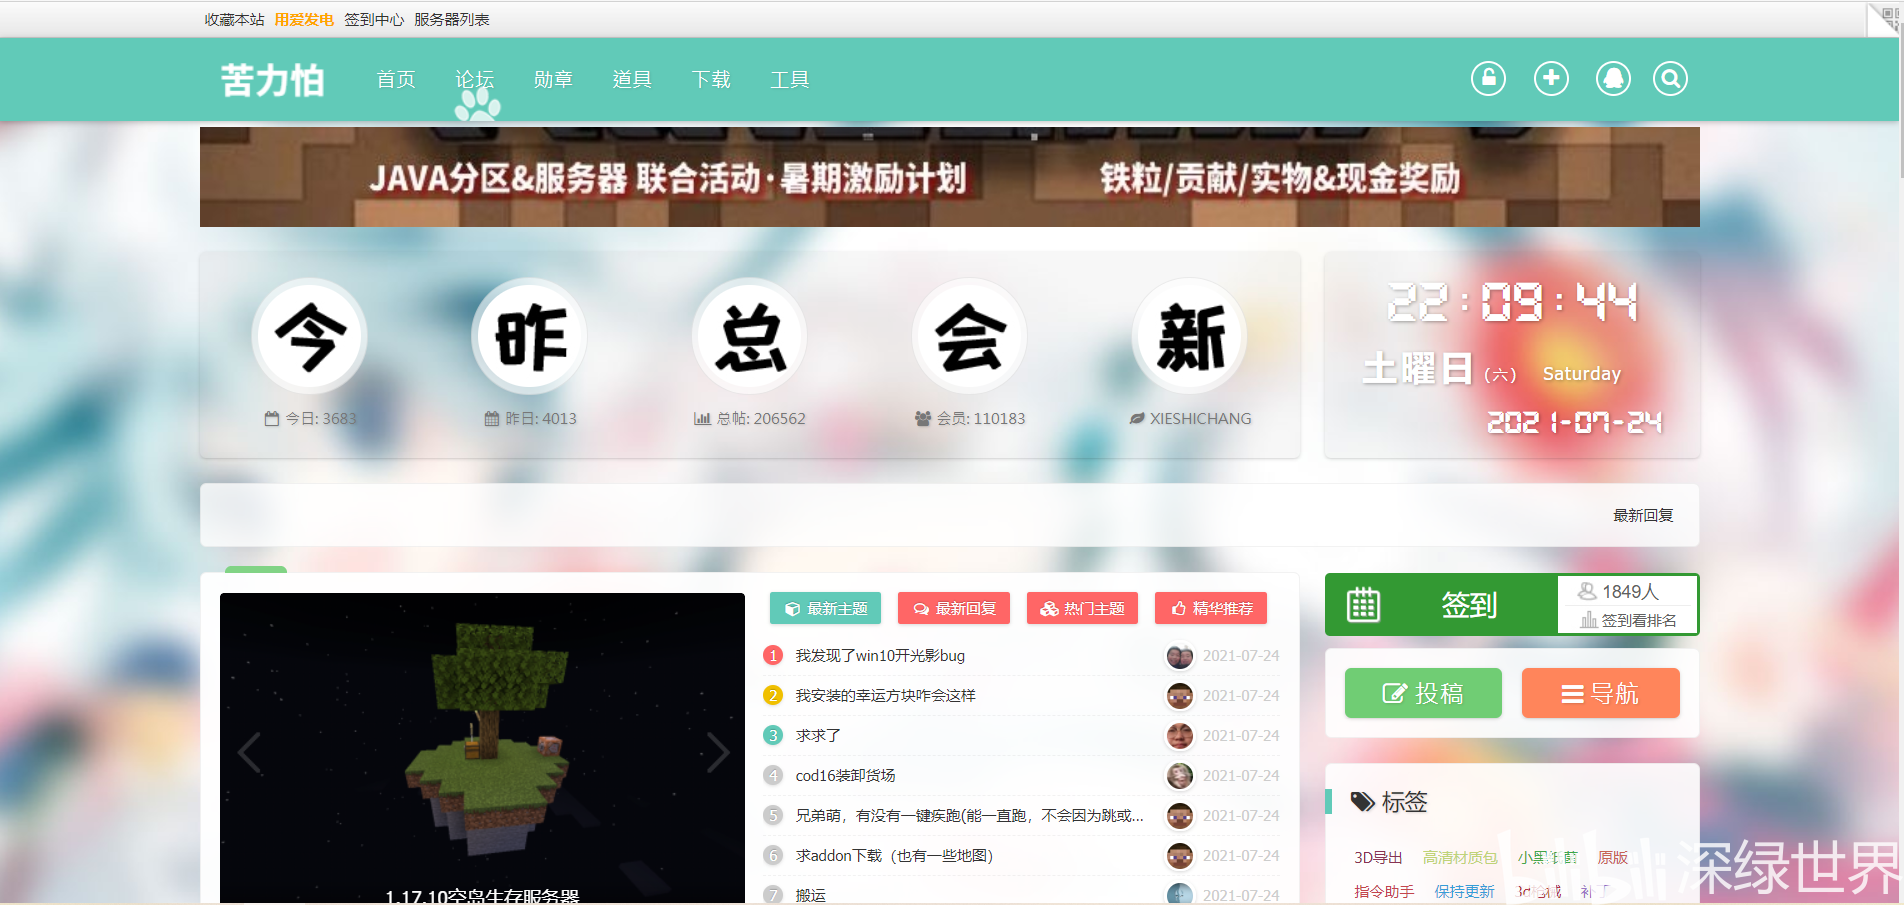This screenshot has width=1904, height=905.
Task: Switch to 最新回复 red tab
Action: tap(954, 608)
